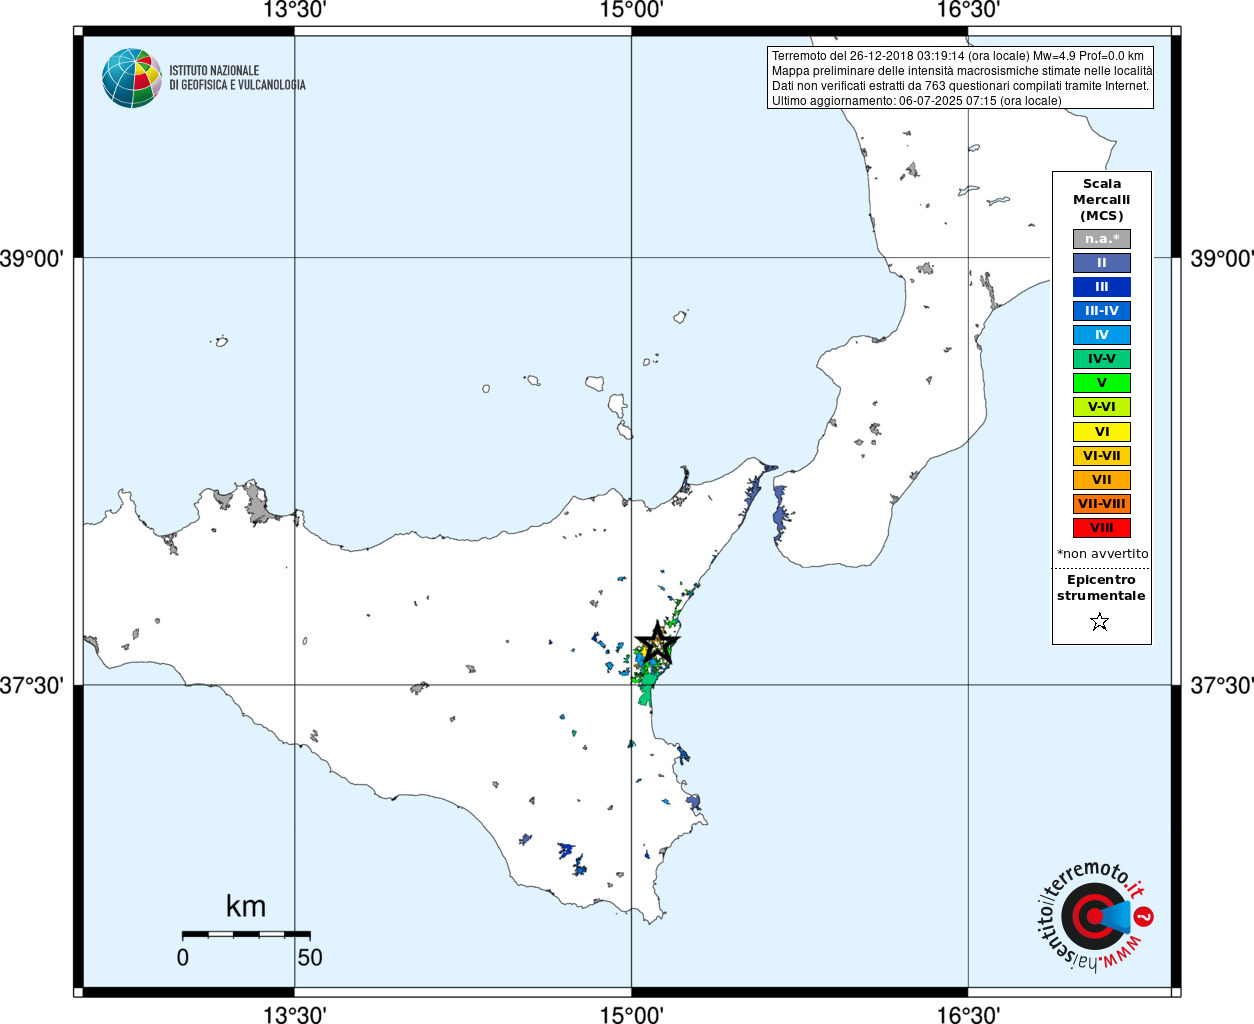The image size is (1254, 1024).
Task: Select the V-VI intensity legend swatch
Action: click(x=1102, y=407)
